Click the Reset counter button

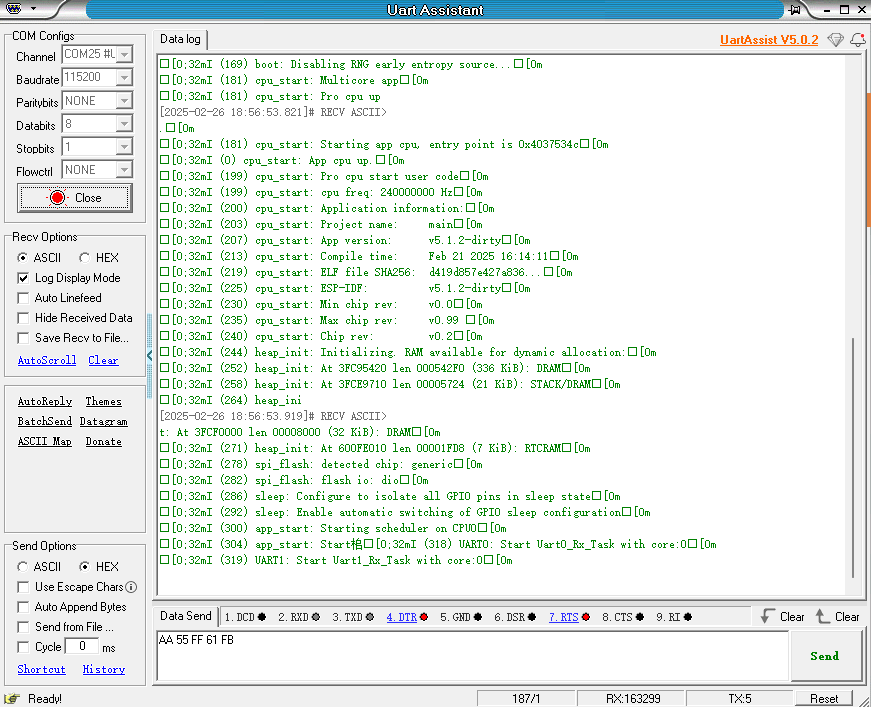coord(824,699)
